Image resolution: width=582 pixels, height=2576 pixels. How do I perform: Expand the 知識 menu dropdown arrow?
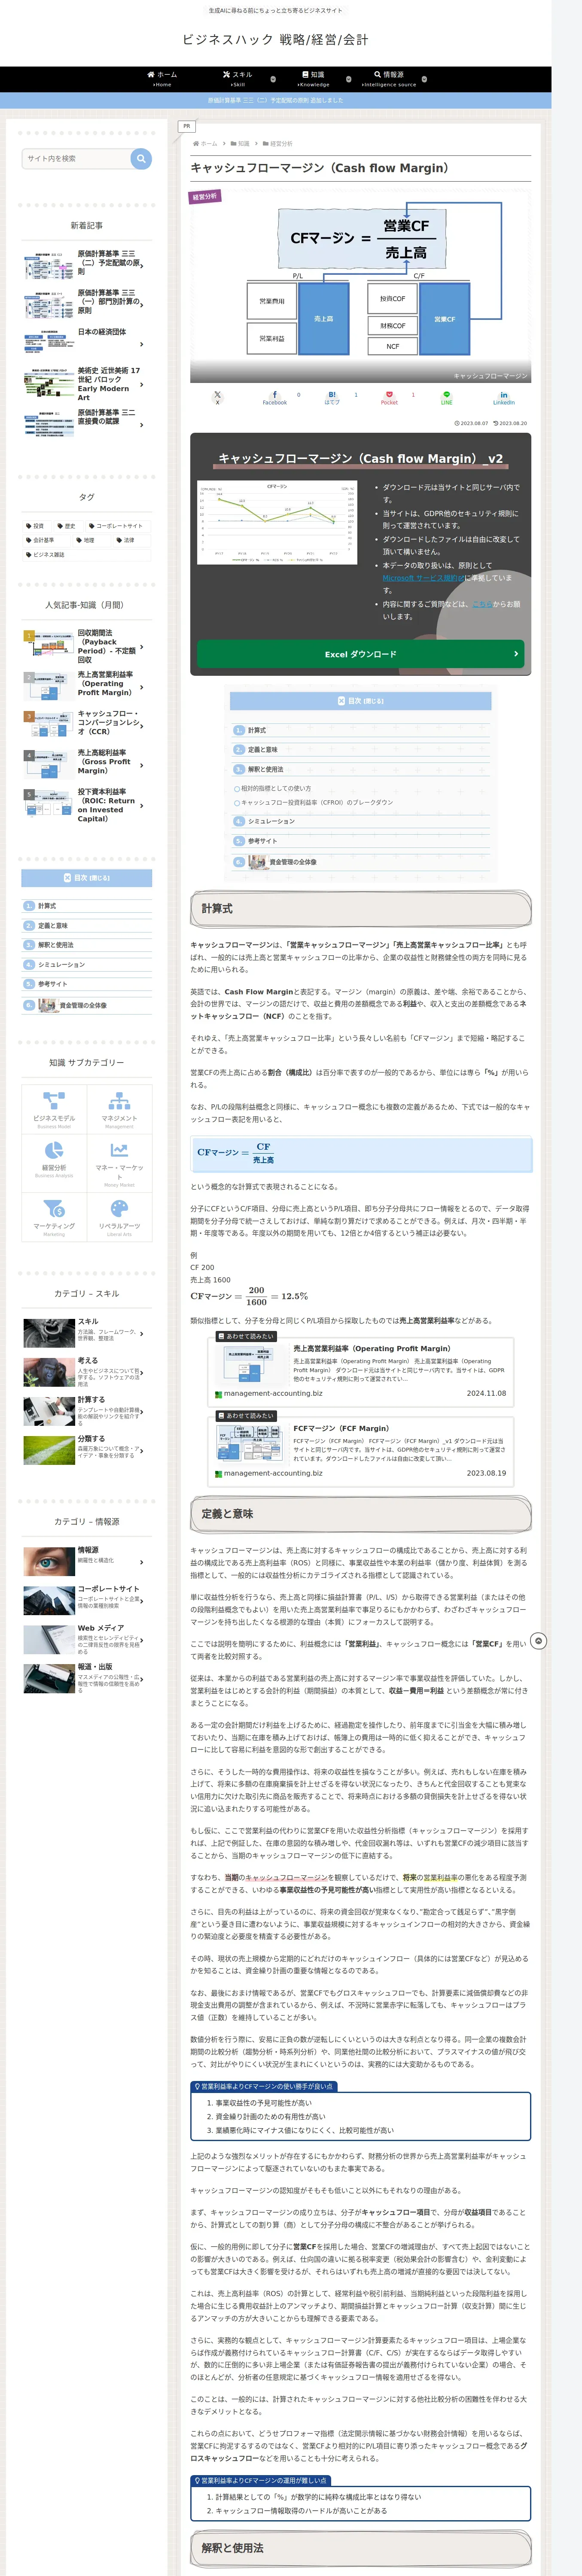348,79
